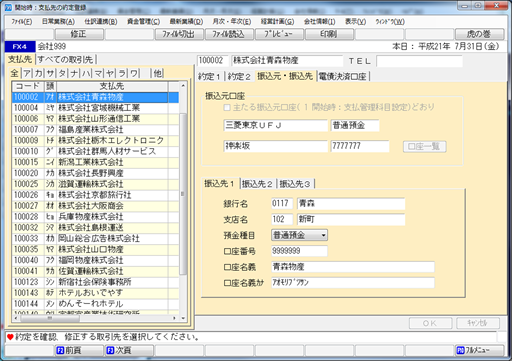Image resolution: width=512 pixels, height=361 pixels.
Task: Select the ハ kana filter tab
Action: coord(86,73)
